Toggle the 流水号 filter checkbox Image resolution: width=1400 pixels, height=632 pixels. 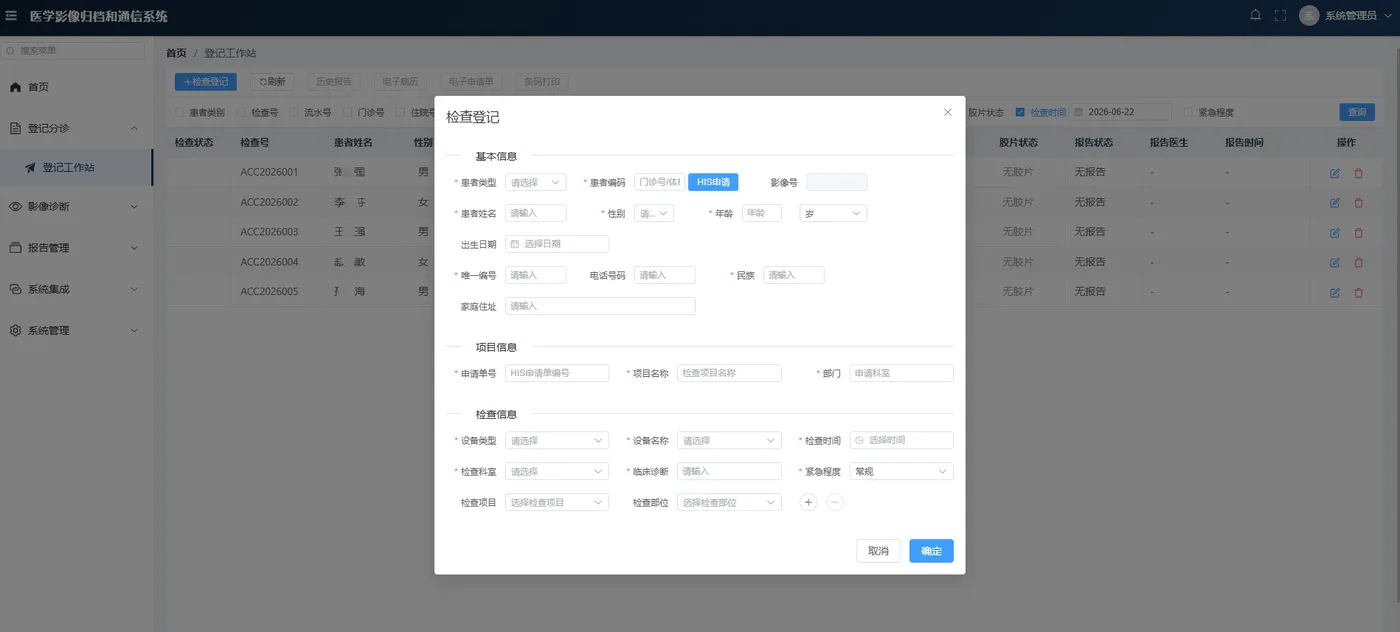294,113
